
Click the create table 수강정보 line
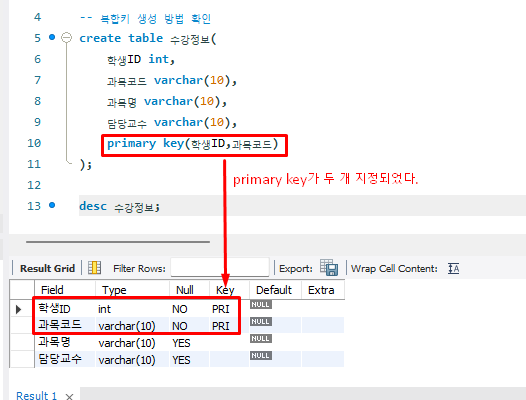click(148, 39)
